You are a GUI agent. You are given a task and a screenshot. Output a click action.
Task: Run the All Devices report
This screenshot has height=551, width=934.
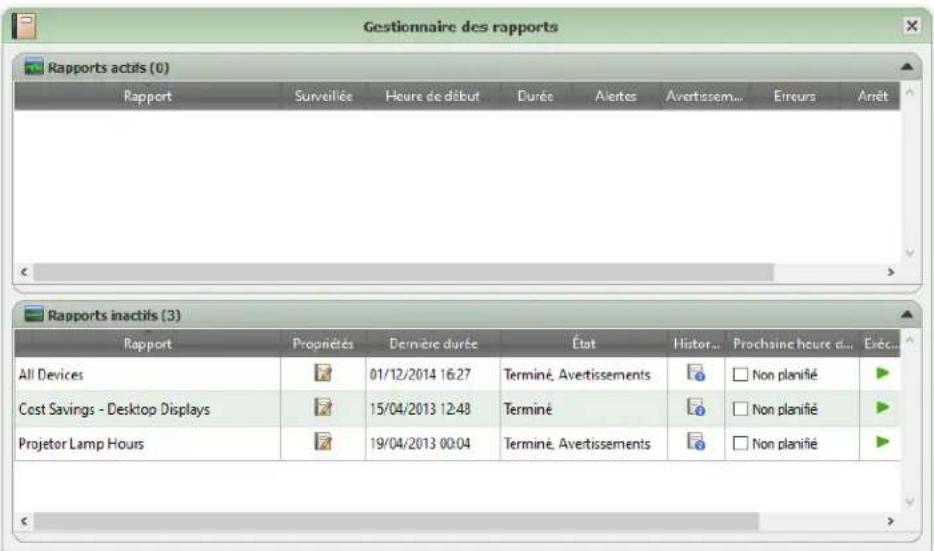(882, 373)
